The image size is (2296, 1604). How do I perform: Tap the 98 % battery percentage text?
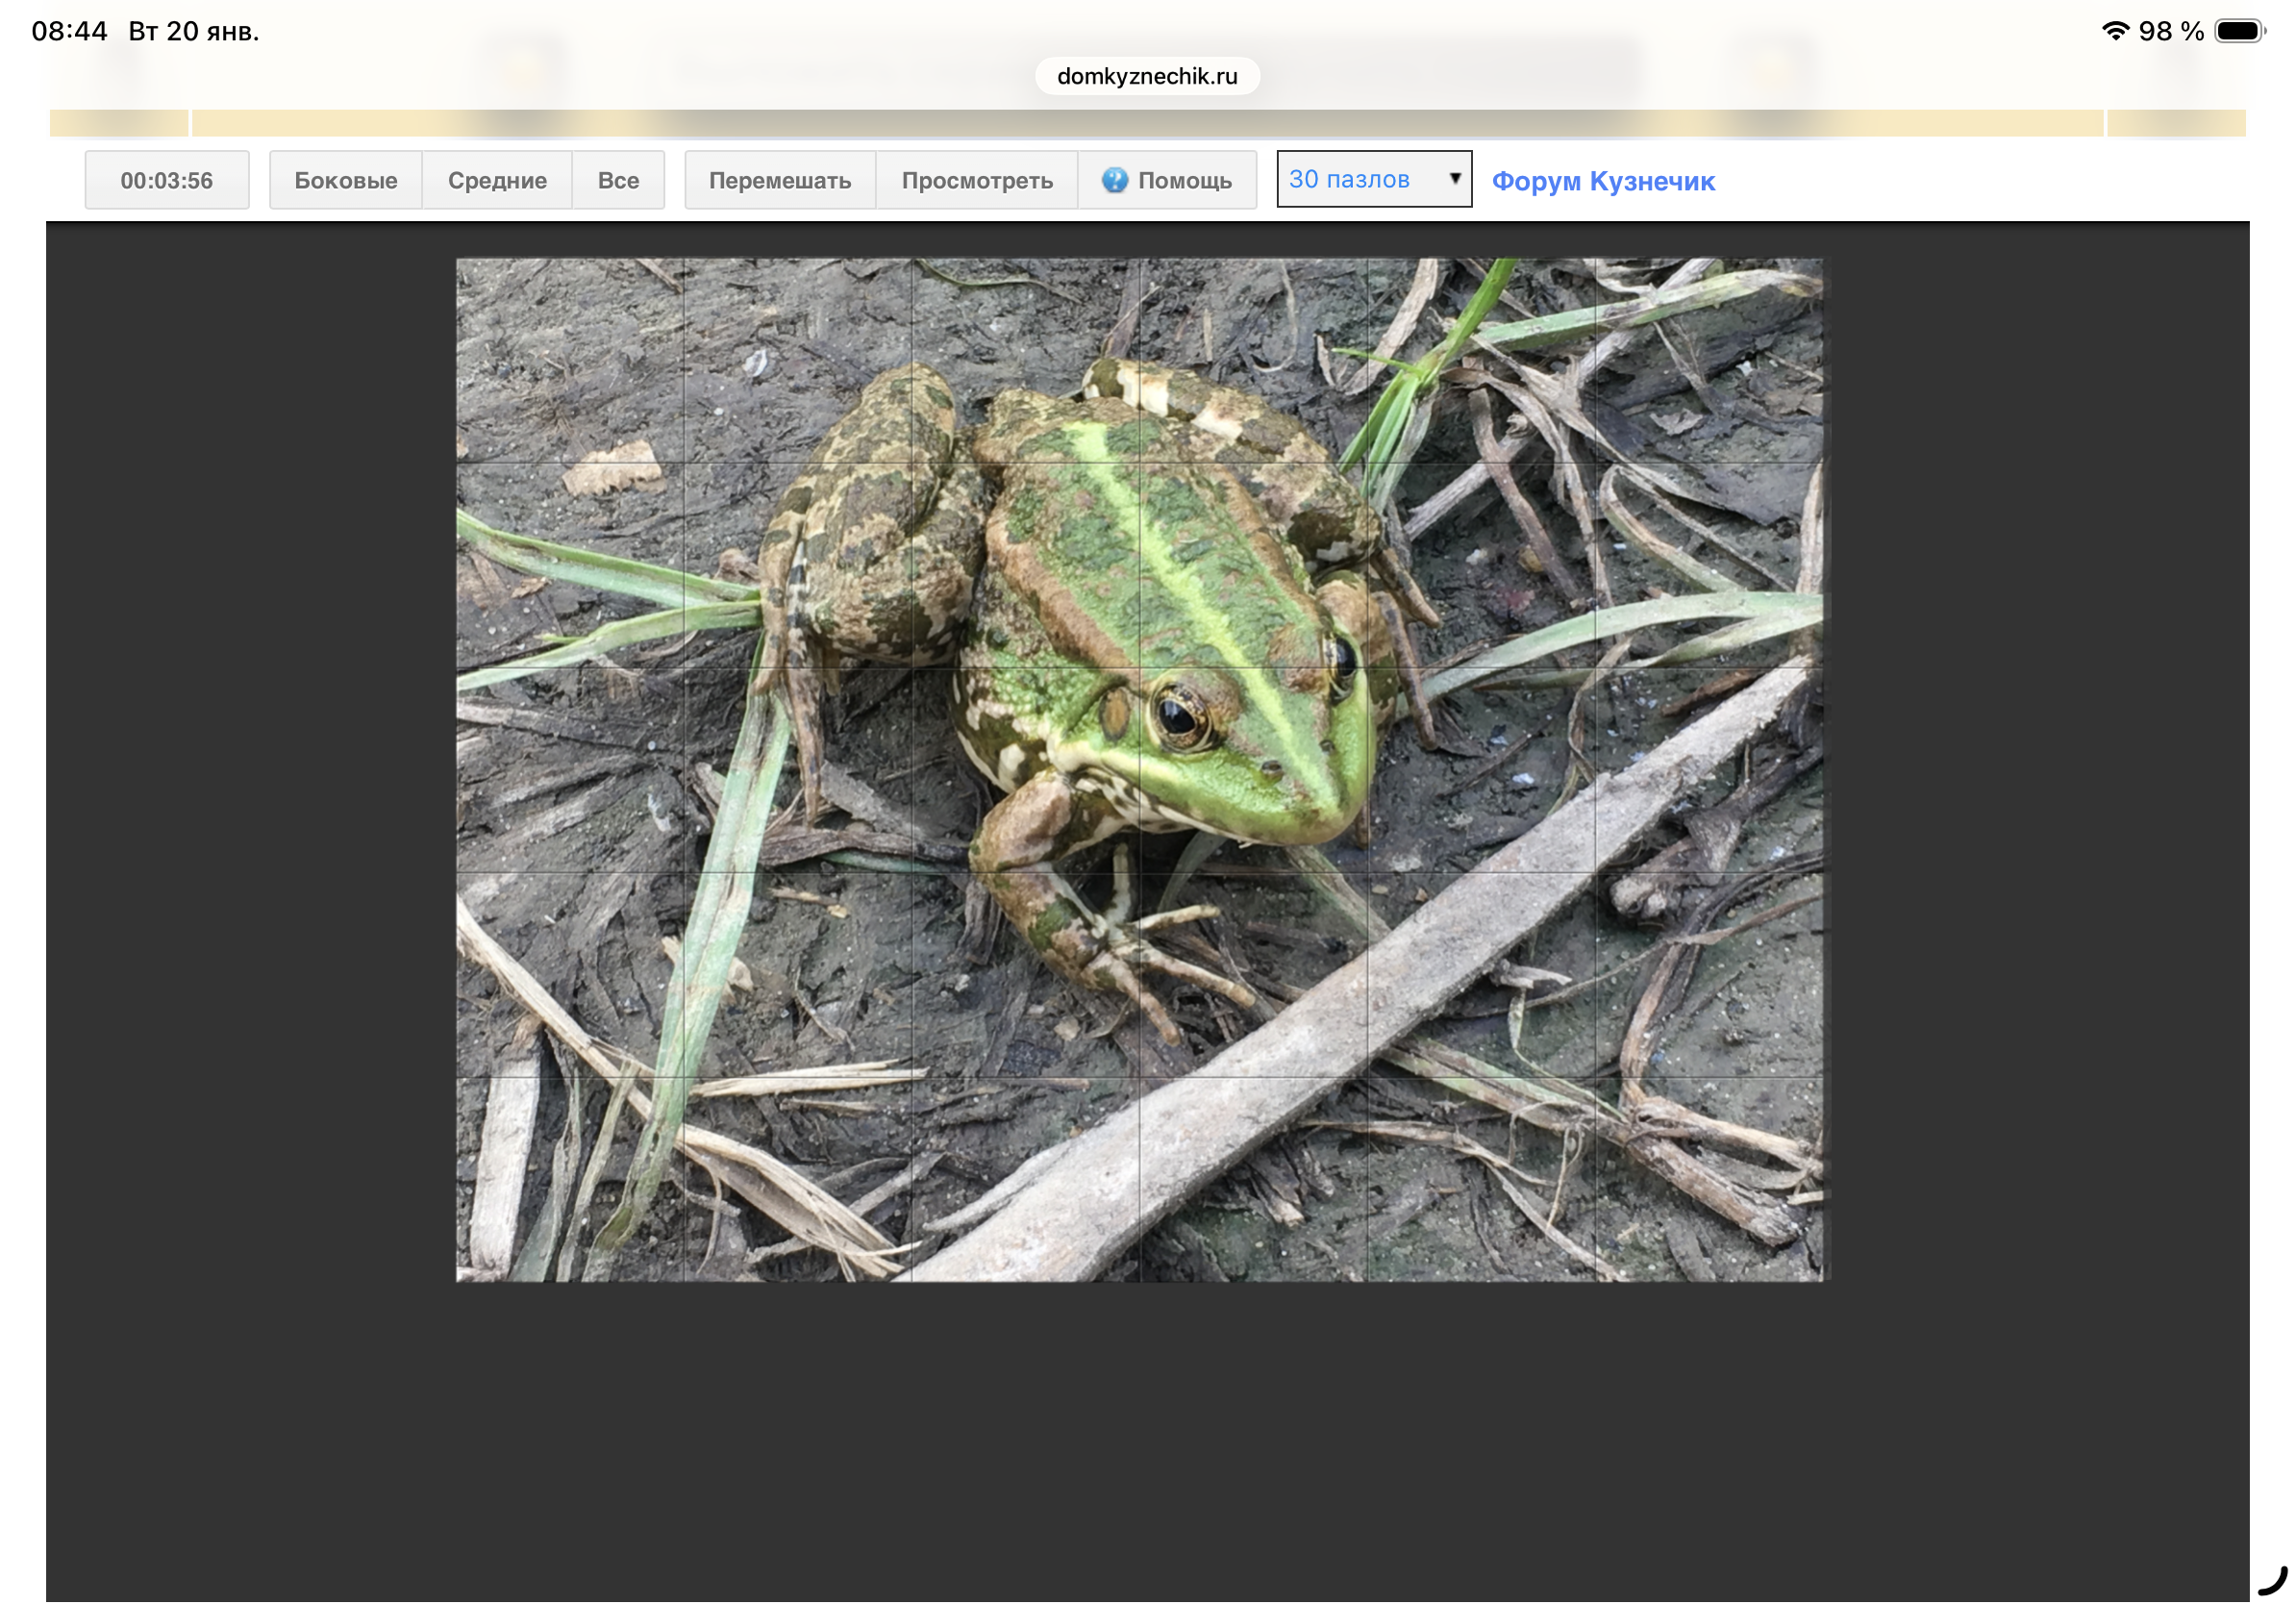(x=2170, y=31)
